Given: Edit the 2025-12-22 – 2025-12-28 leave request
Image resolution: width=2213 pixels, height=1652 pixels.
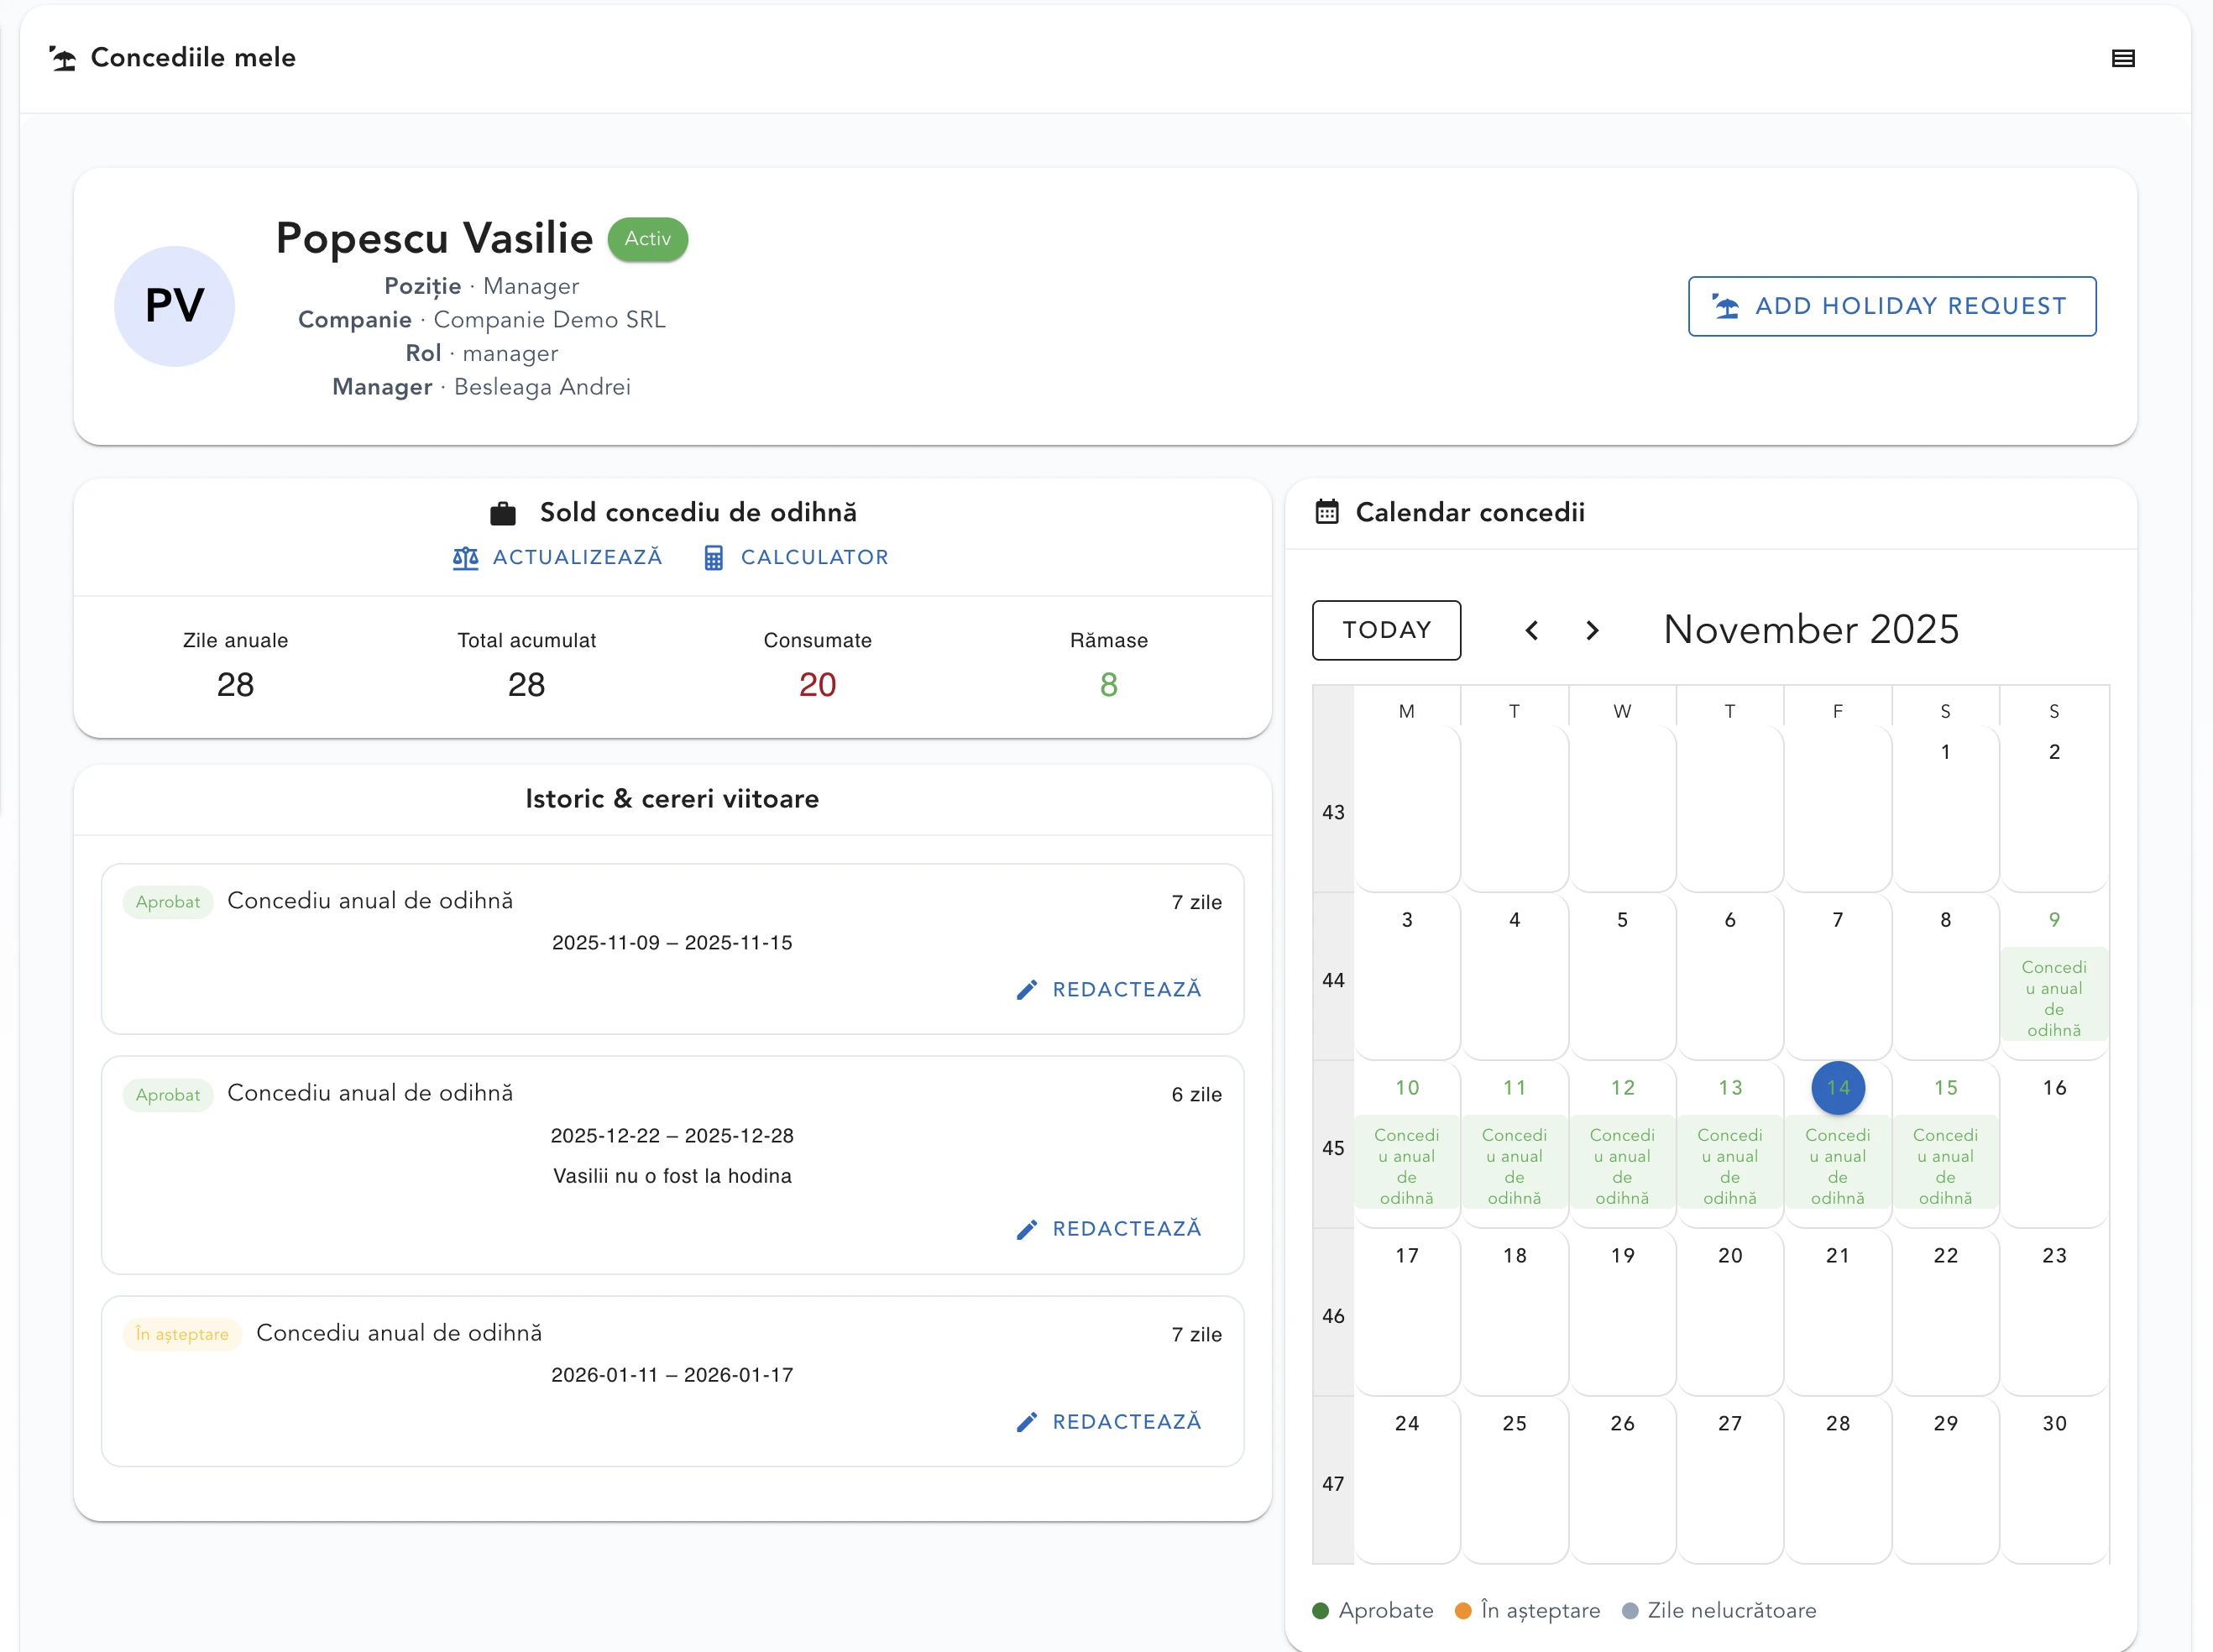Looking at the screenshot, I should (1108, 1228).
